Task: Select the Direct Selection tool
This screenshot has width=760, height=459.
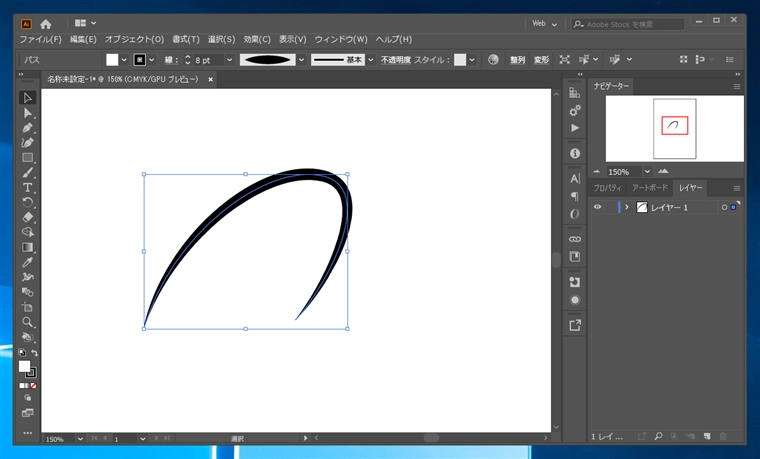Action: point(27,113)
